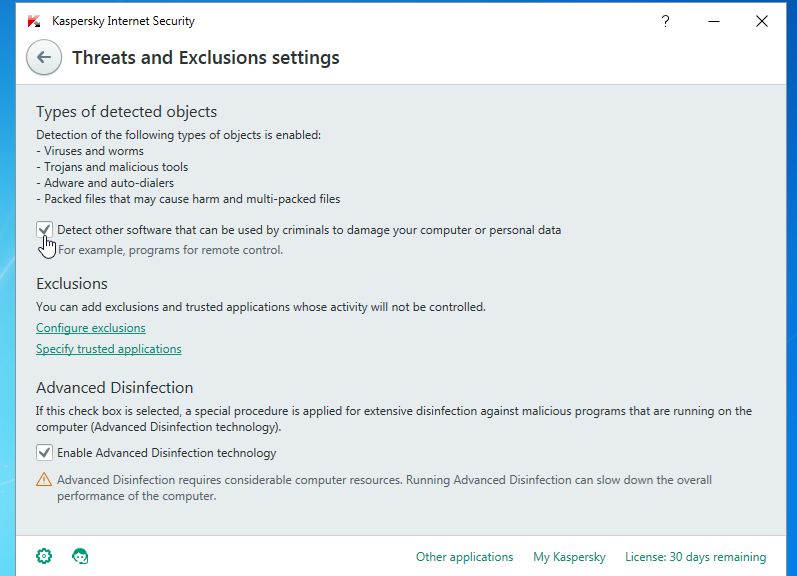Image resolution: width=797 pixels, height=576 pixels.
Task: Click the Kaspersky Internet Security title text
Action: (x=123, y=21)
